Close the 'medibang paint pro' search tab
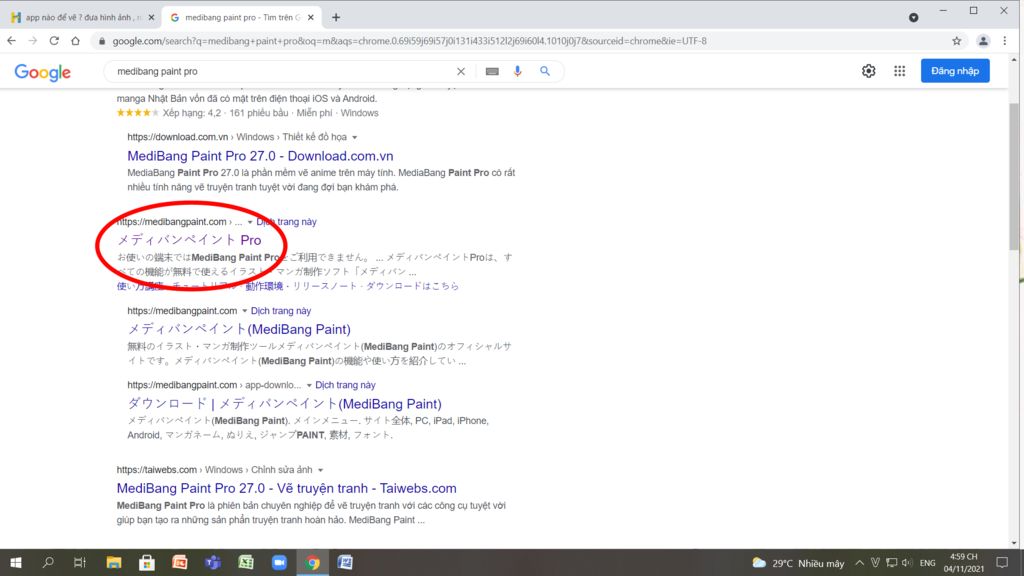The image size is (1024, 576). (x=311, y=17)
